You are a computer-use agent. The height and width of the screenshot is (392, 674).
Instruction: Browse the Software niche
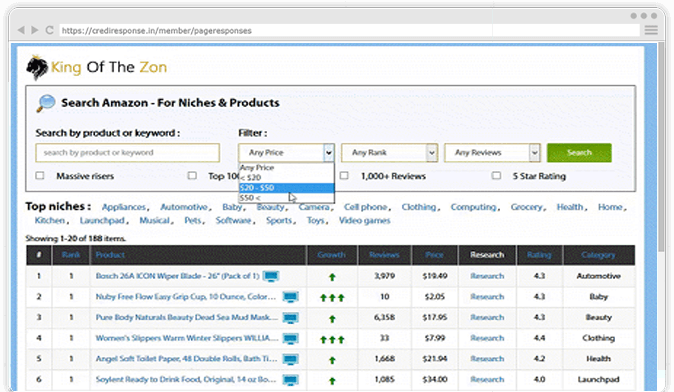tap(233, 220)
